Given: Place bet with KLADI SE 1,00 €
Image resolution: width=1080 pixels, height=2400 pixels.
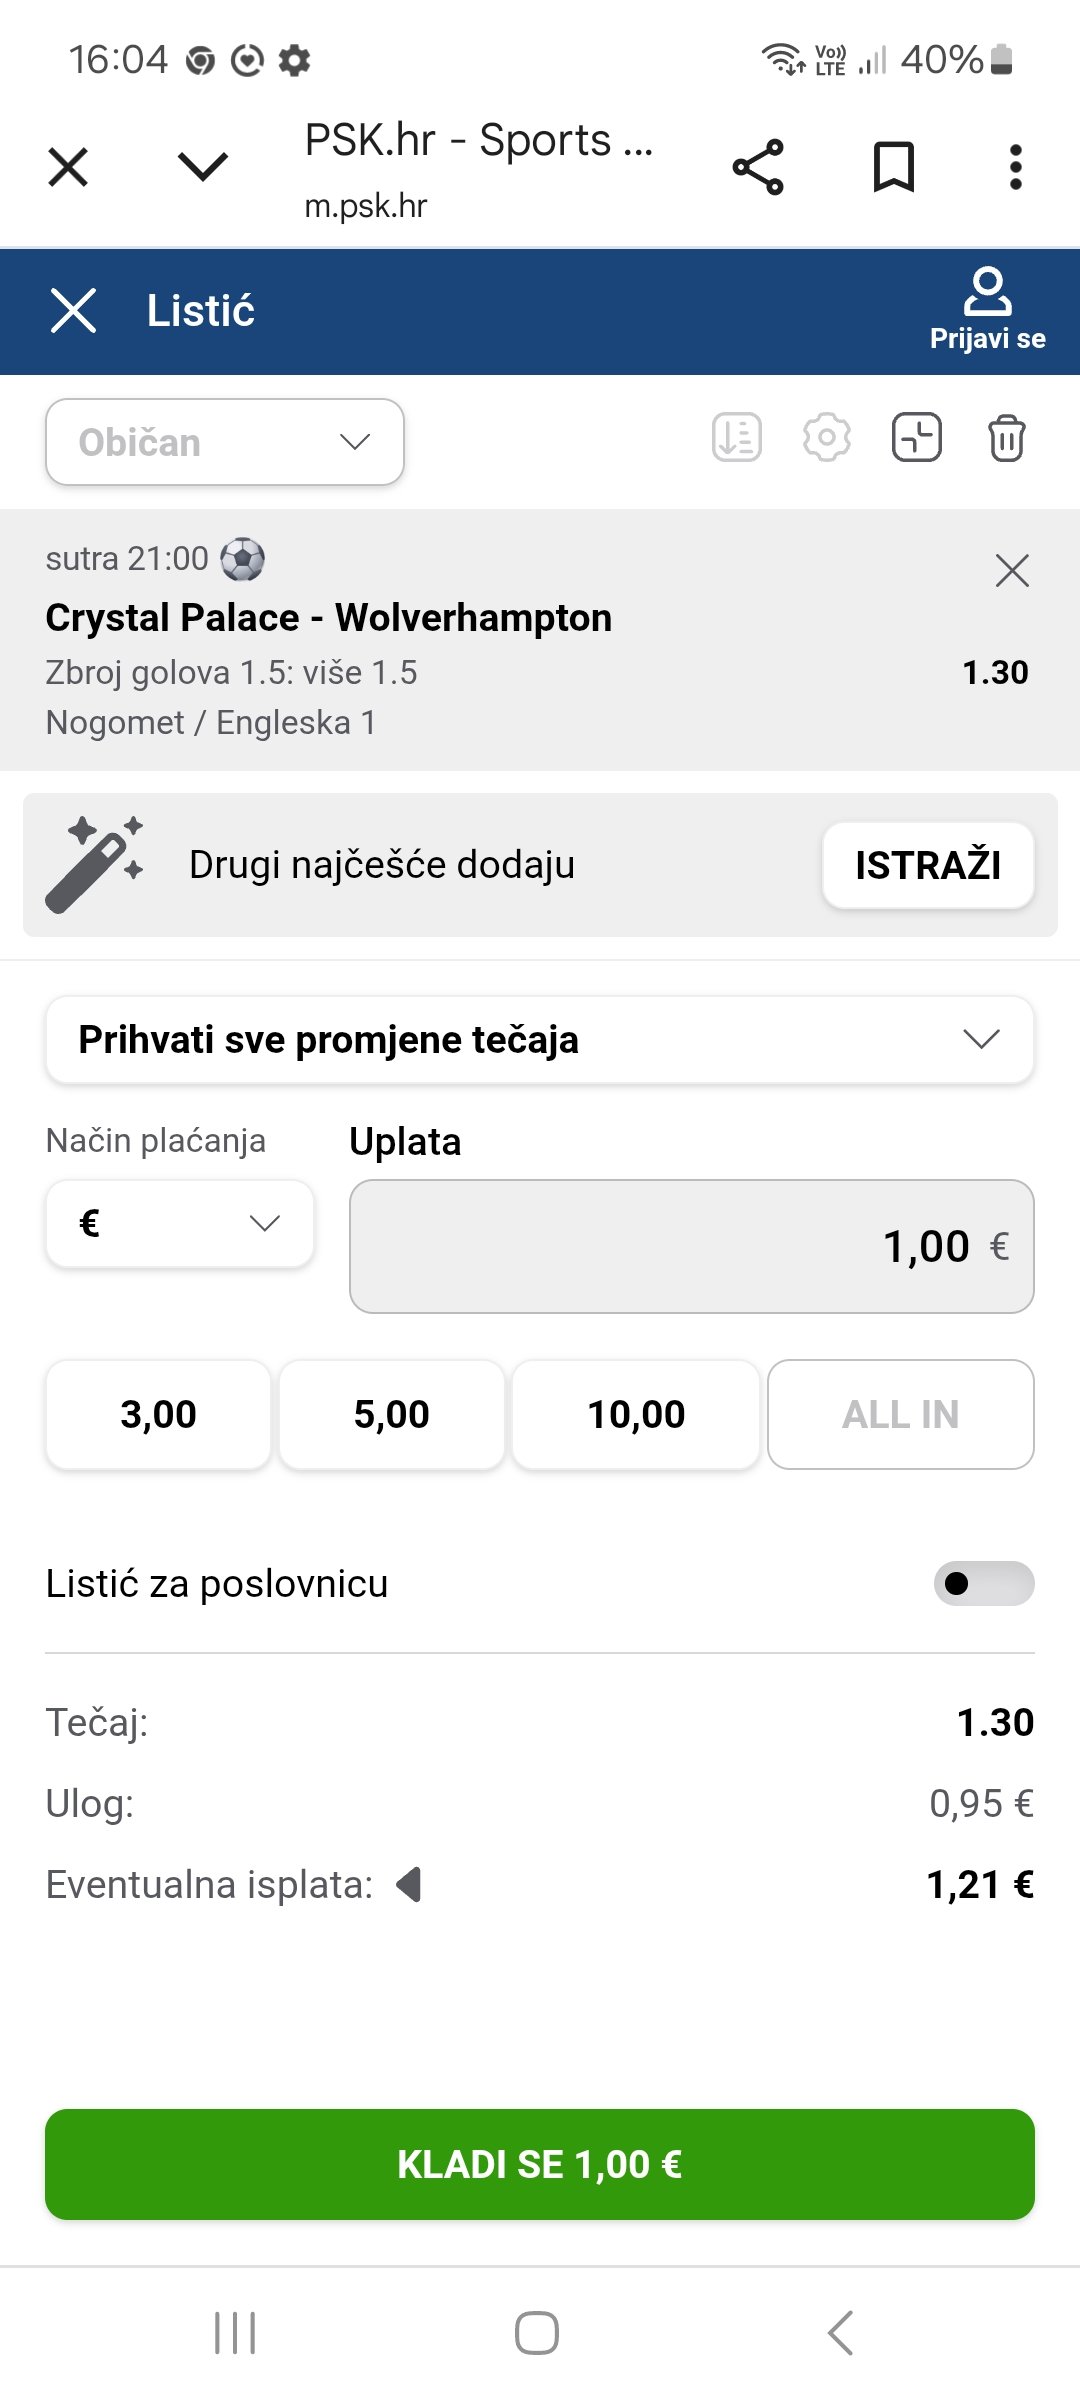Looking at the screenshot, I should (x=540, y=2164).
